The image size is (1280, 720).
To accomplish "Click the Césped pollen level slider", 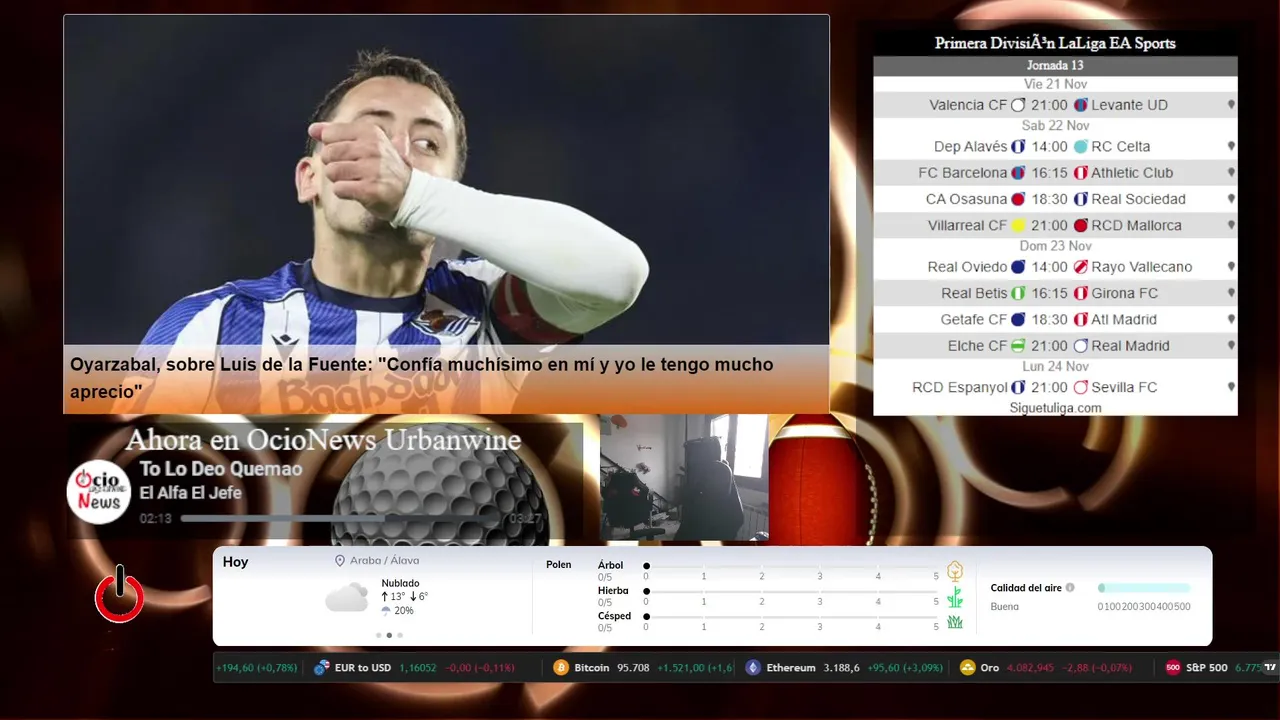I will pos(791,616).
